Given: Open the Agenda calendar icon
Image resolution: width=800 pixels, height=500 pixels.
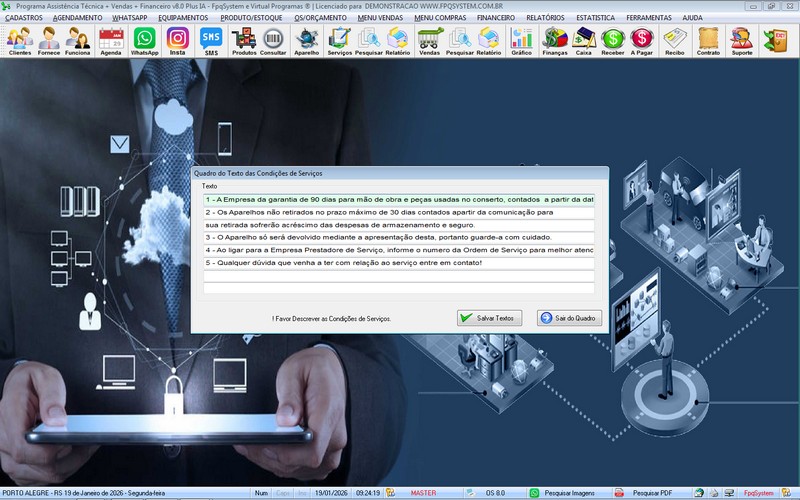Looking at the screenshot, I should click(111, 41).
